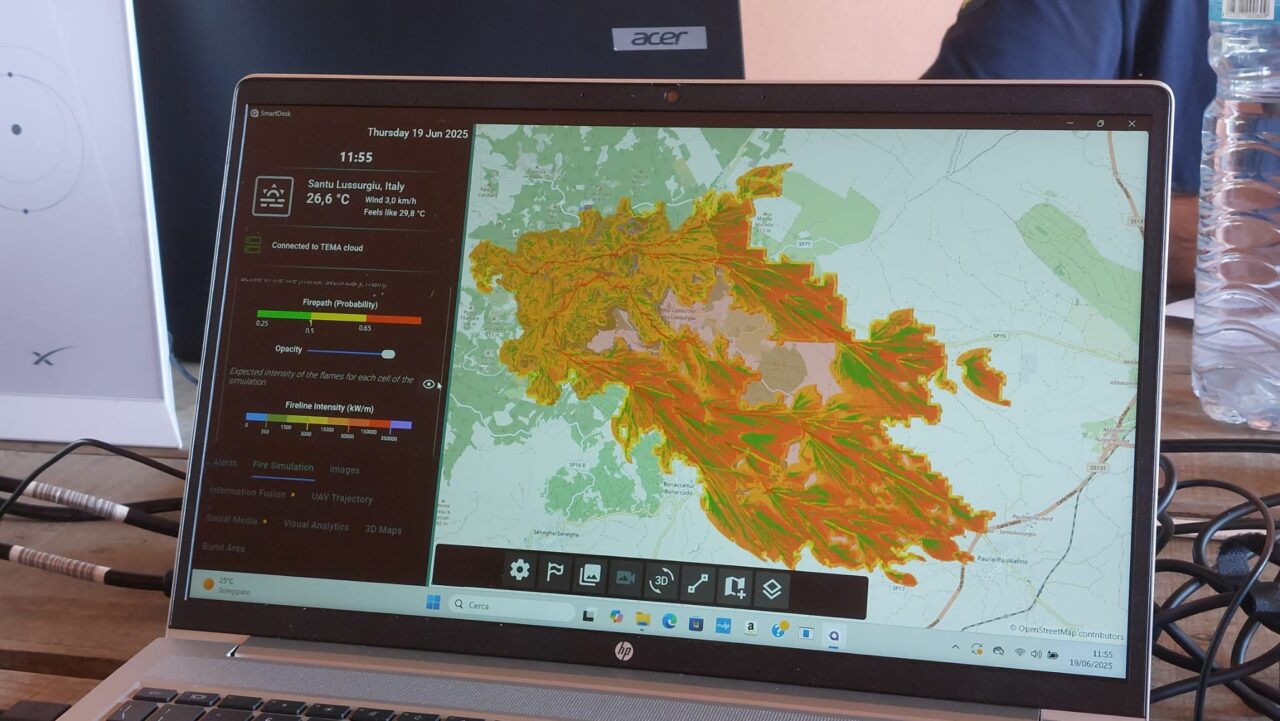
Task: Toggle fireline intensity visibility eye icon
Action: point(429,384)
